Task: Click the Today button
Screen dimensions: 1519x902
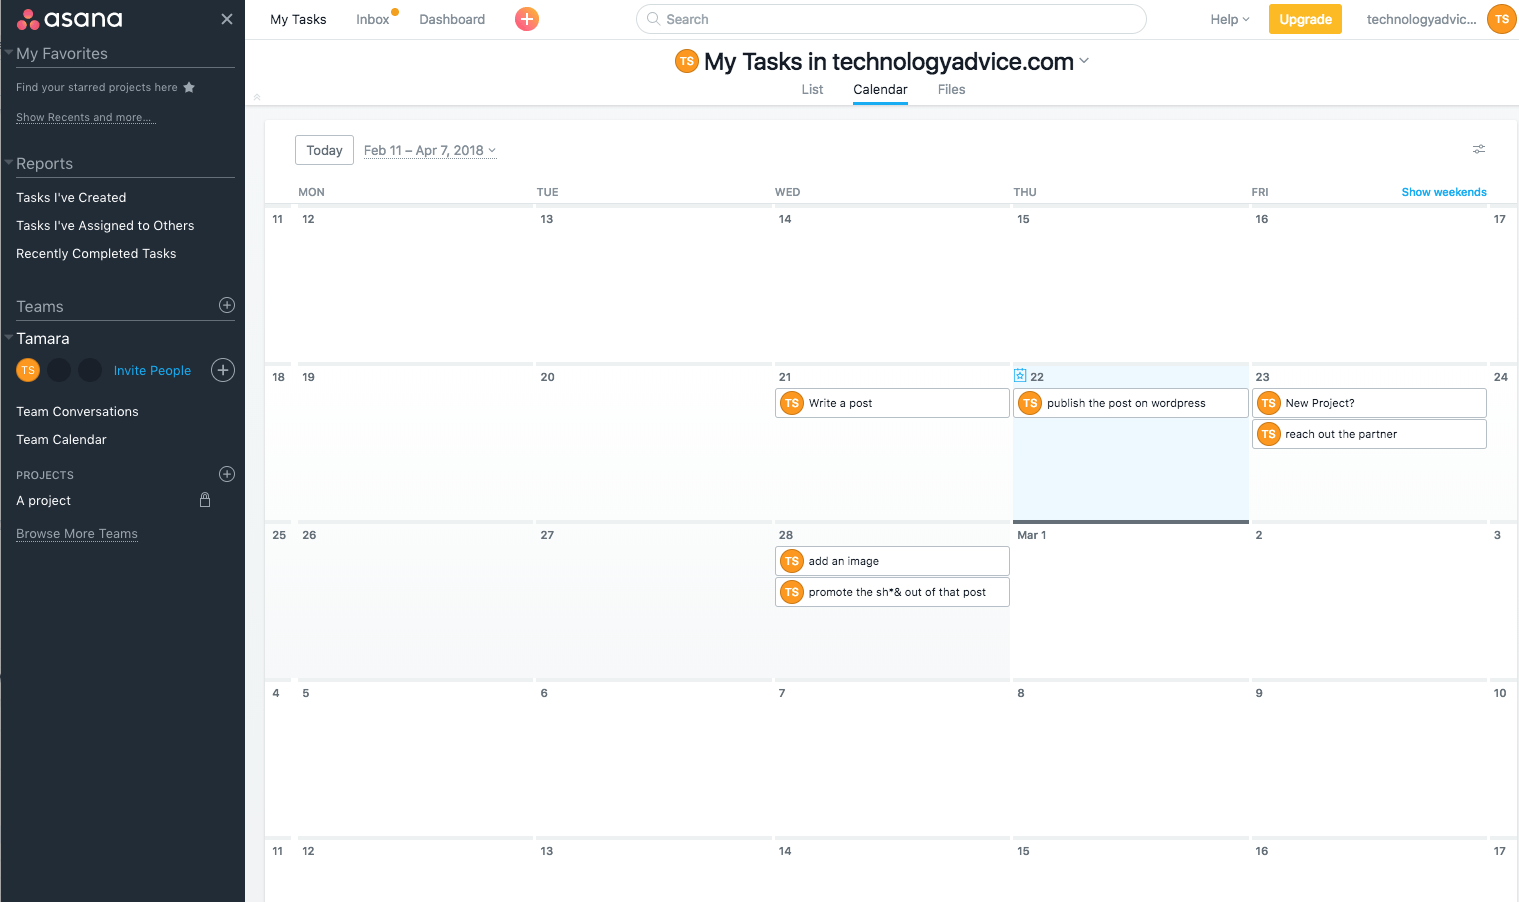Action: tap(324, 150)
